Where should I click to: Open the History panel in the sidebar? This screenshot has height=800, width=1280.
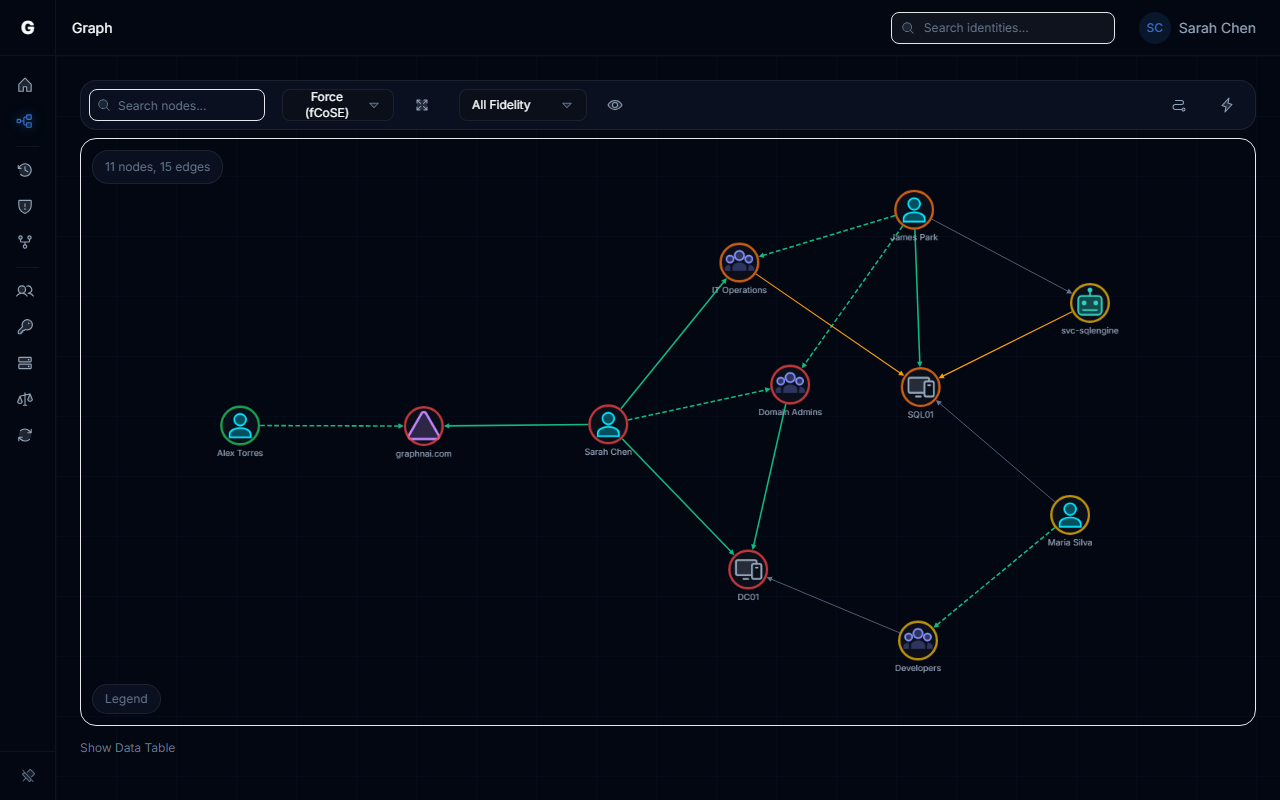coord(25,170)
